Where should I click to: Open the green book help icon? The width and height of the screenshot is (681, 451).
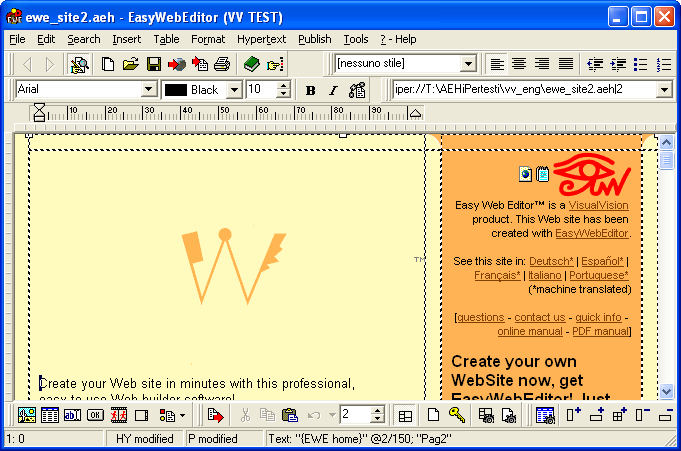(x=251, y=64)
